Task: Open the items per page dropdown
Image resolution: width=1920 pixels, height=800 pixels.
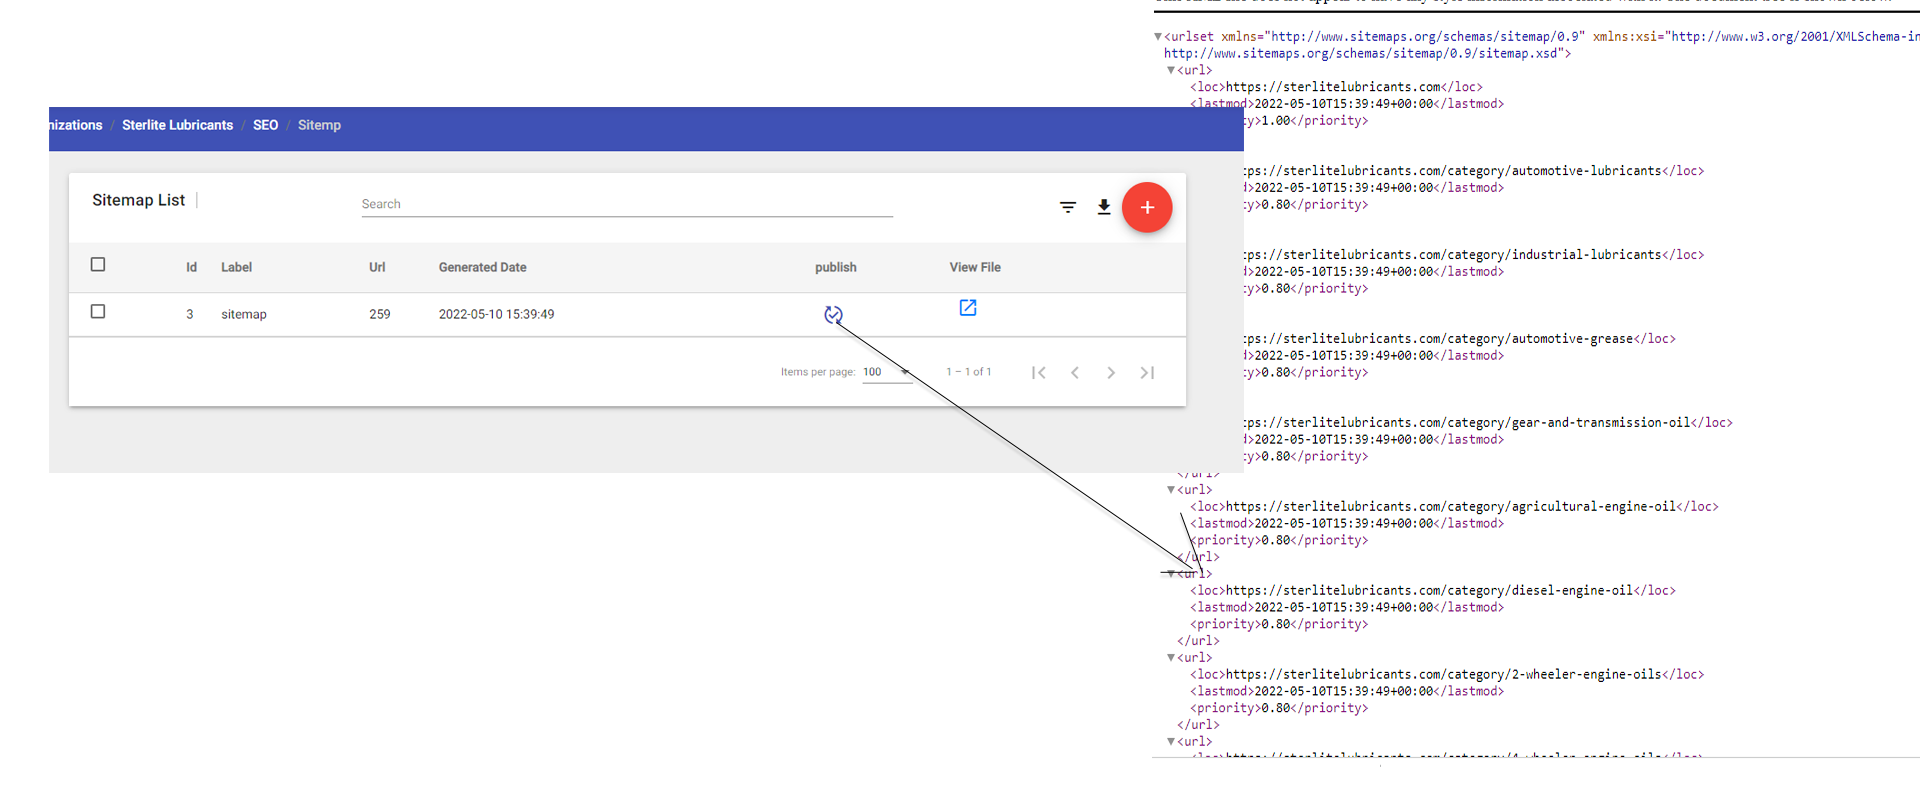Action: point(886,372)
